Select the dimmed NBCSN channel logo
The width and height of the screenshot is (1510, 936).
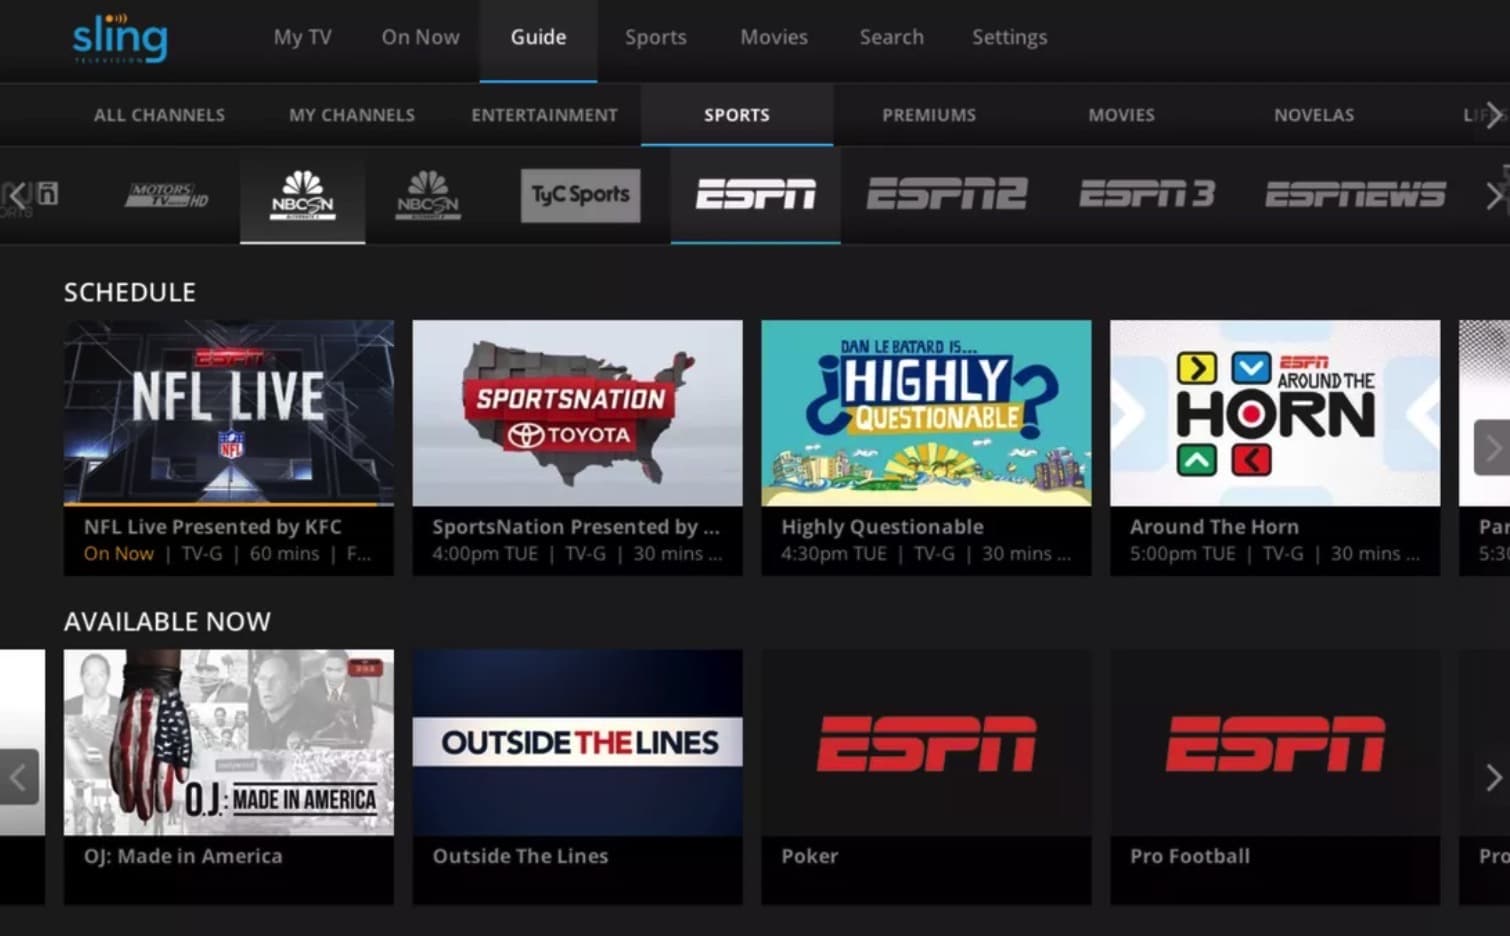428,194
